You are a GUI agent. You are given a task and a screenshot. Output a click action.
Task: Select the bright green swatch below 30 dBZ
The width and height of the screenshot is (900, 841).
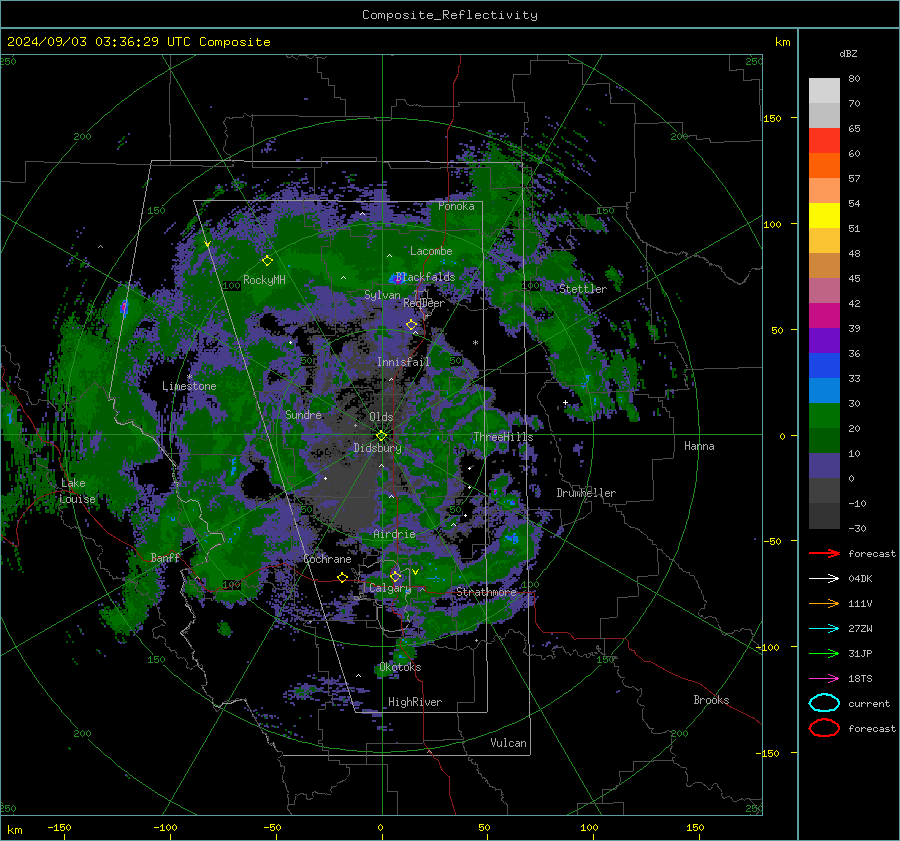pos(824,415)
